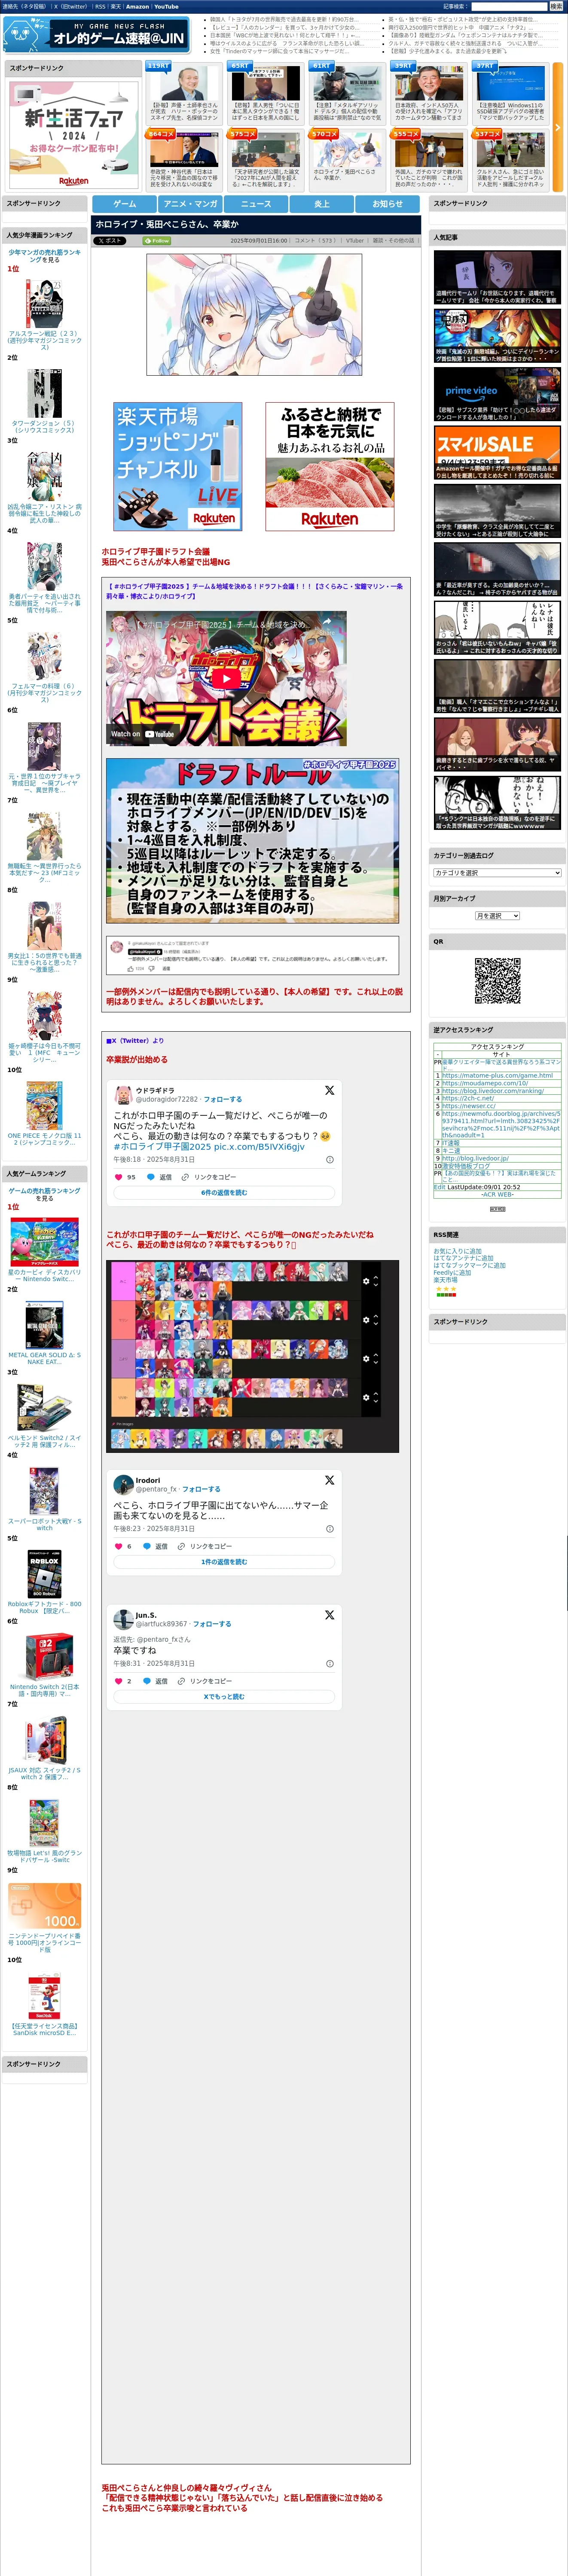Click Xでもっと読む button

(224, 1697)
